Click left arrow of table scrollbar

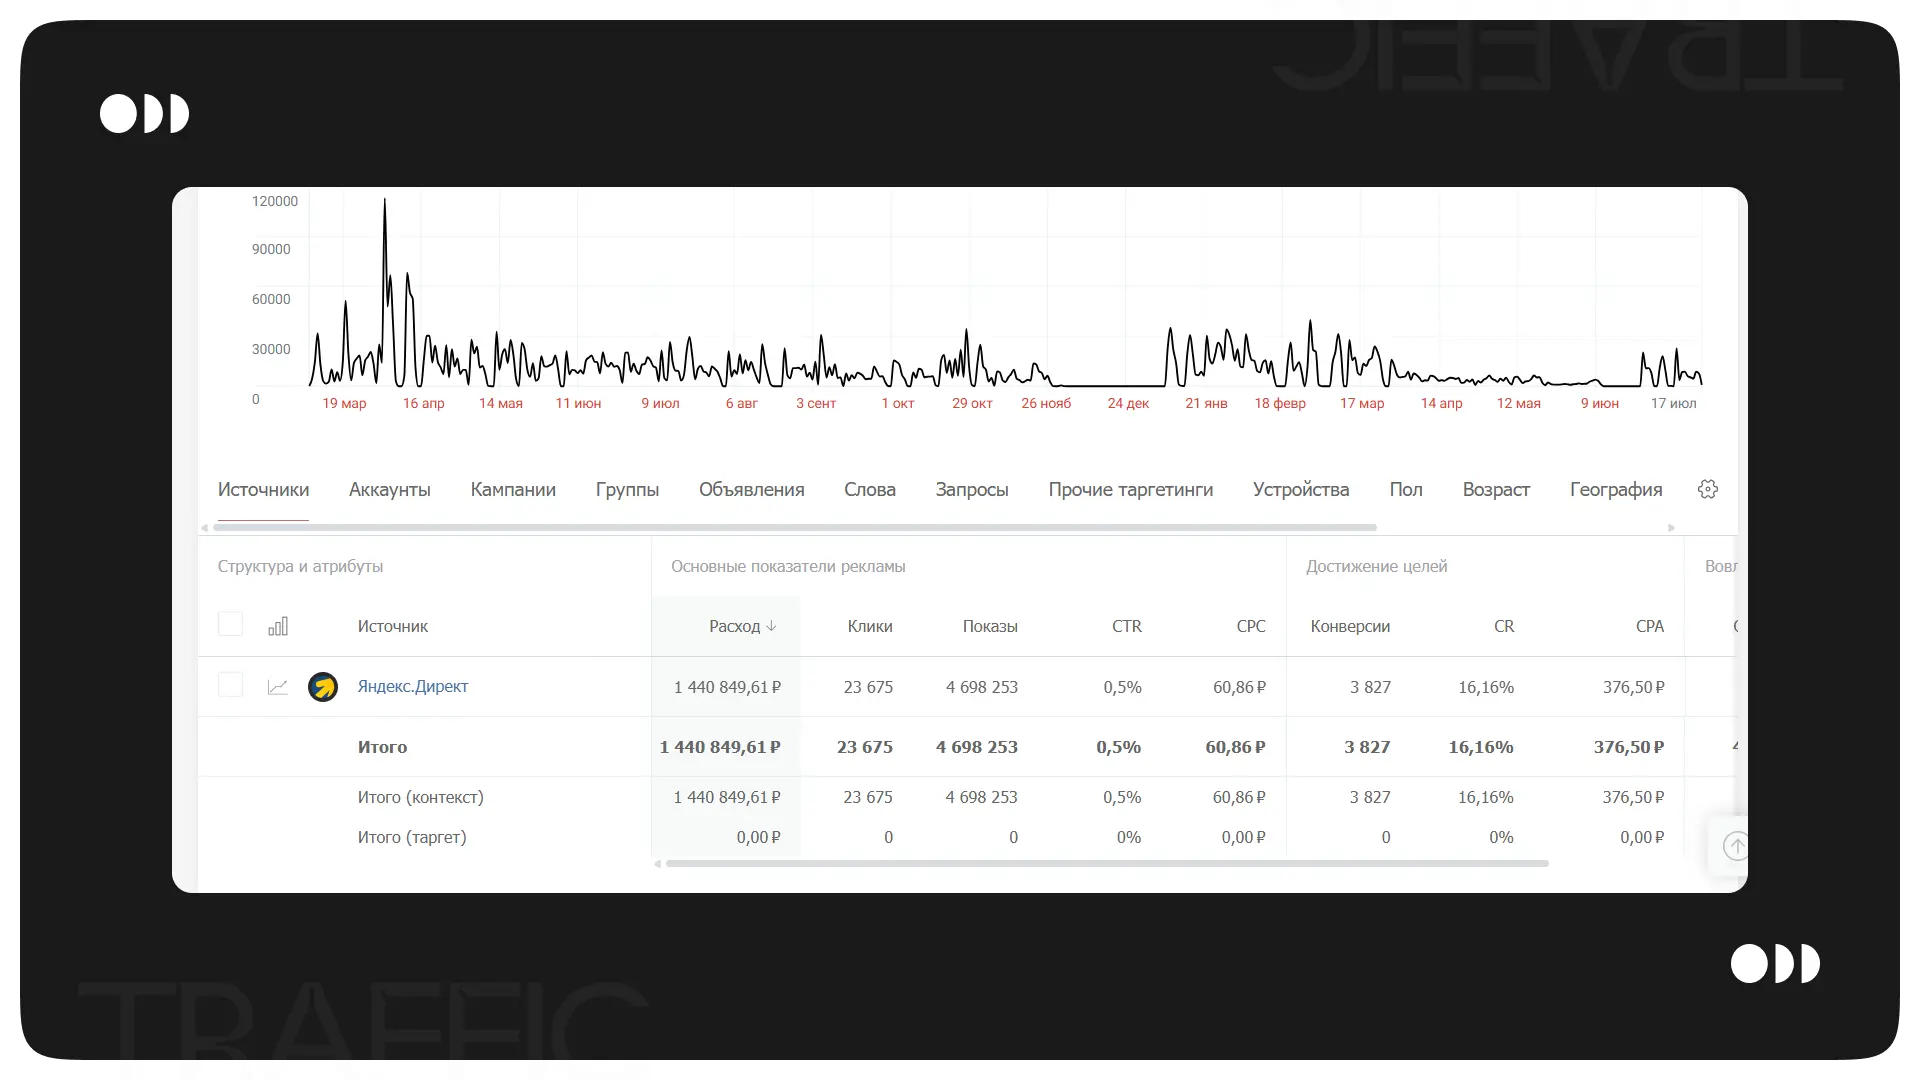point(657,864)
